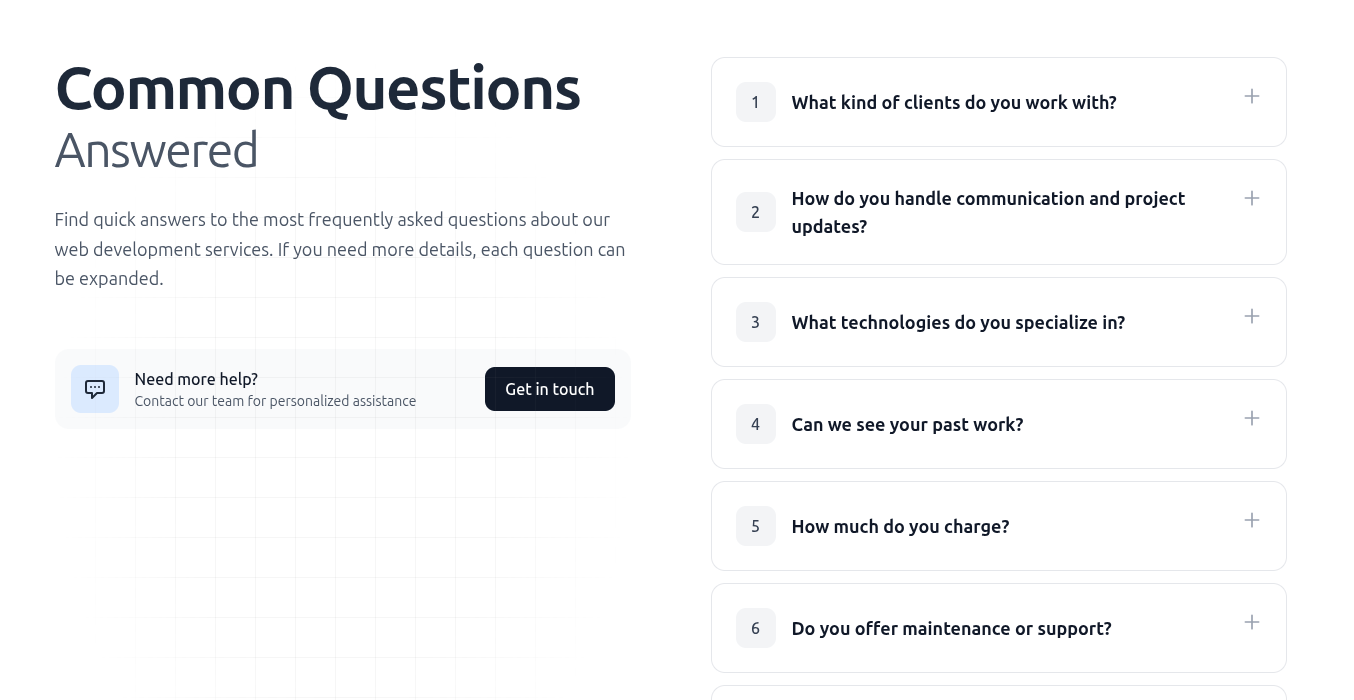Click the number 6 badge
Image resolution: width=1354 pixels, height=700 pixels.
pos(755,628)
